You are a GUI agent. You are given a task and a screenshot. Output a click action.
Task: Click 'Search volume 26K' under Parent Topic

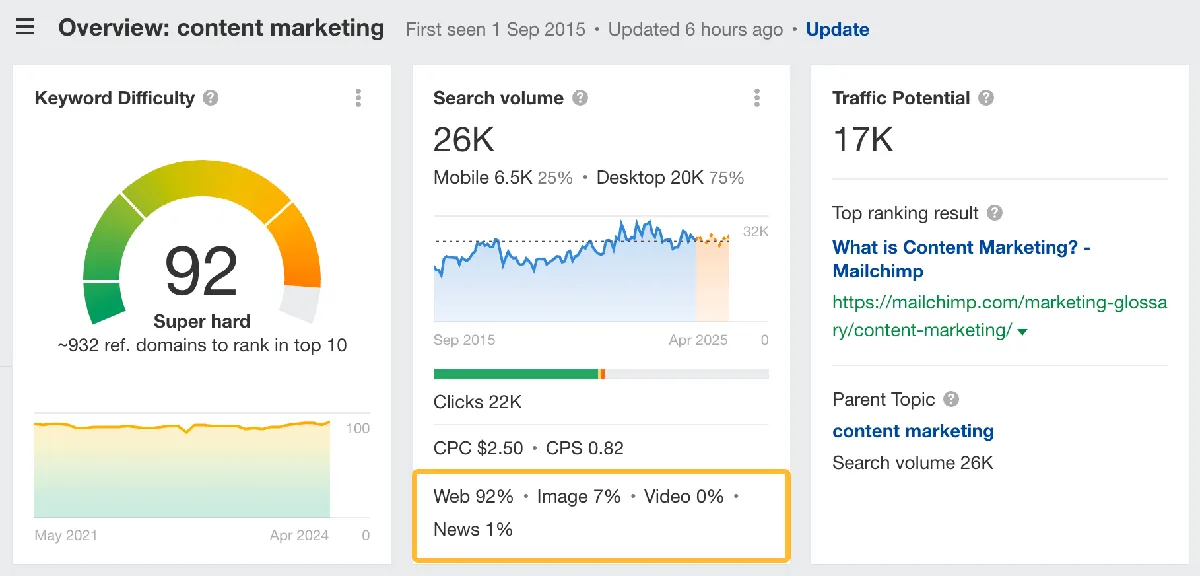pyautogui.click(x=913, y=463)
